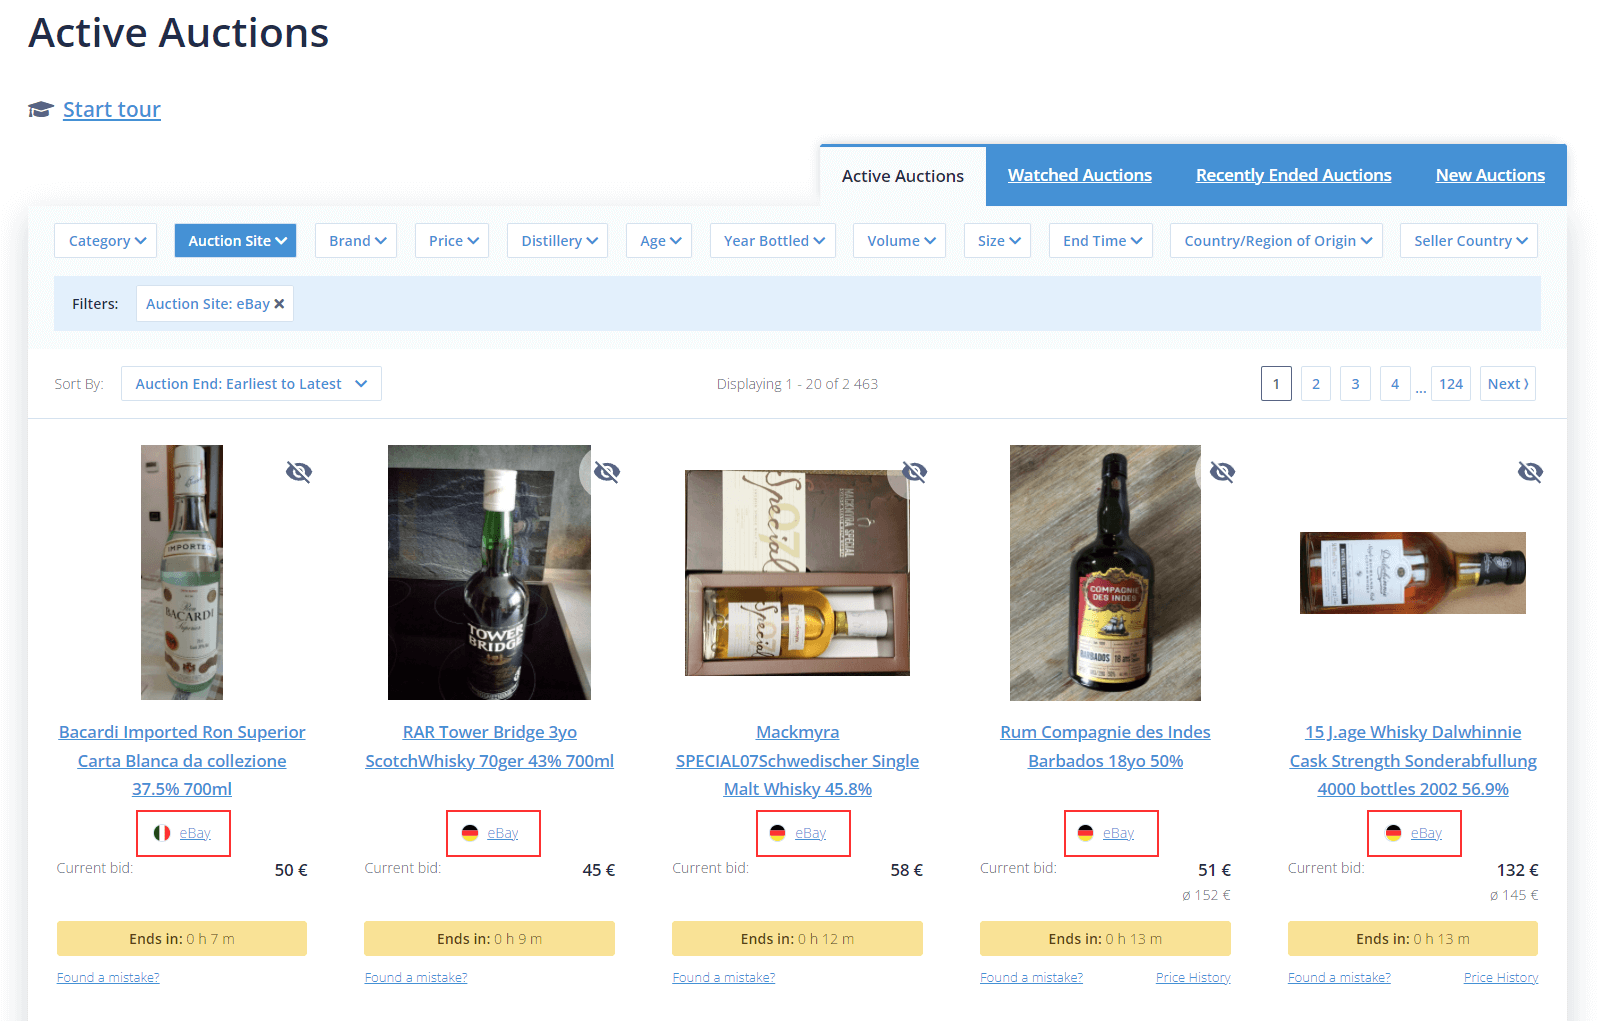Screen dimensions: 1600x1021
Task: Open RAR Tower Bridge 3yo listing title
Action: pyautogui.click(x=490, y=747)
